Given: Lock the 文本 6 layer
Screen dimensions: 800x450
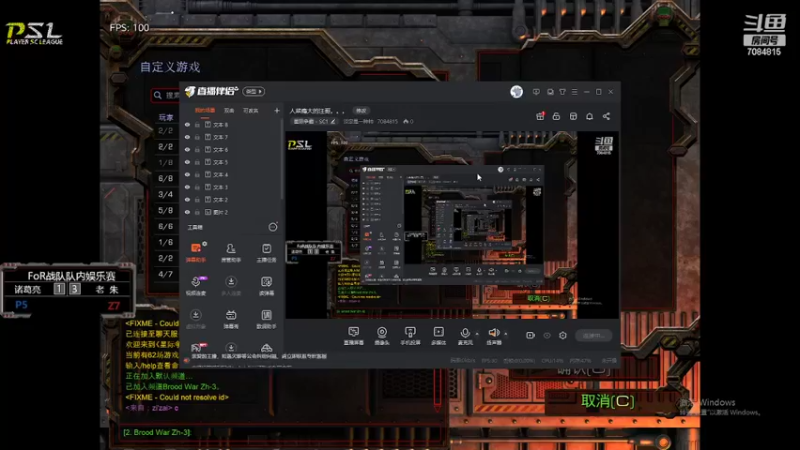Looking at the screenshot, I should point(197,149).
